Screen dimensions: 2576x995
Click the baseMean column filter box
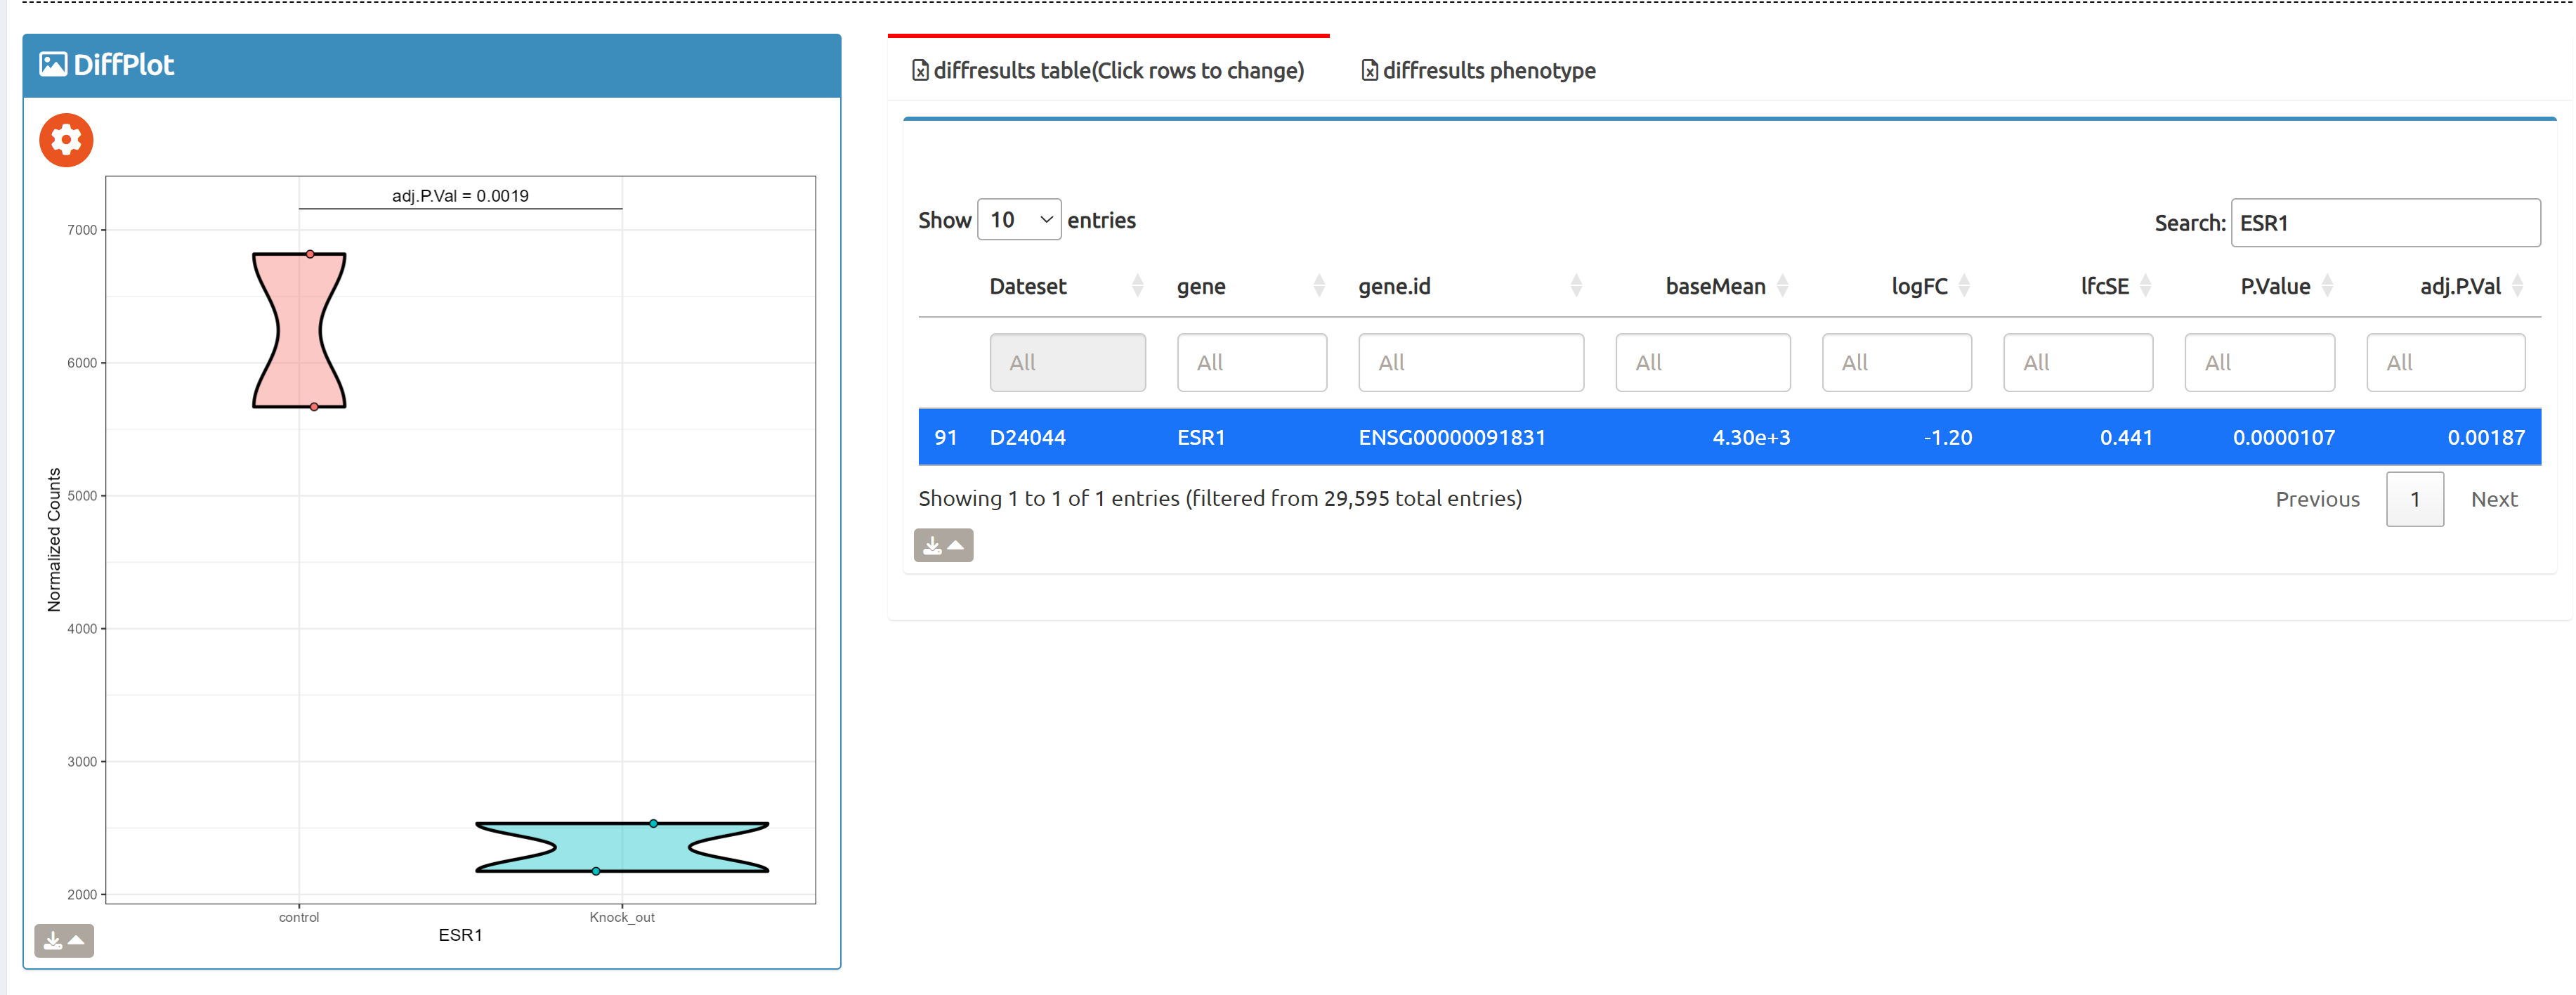1702,363
